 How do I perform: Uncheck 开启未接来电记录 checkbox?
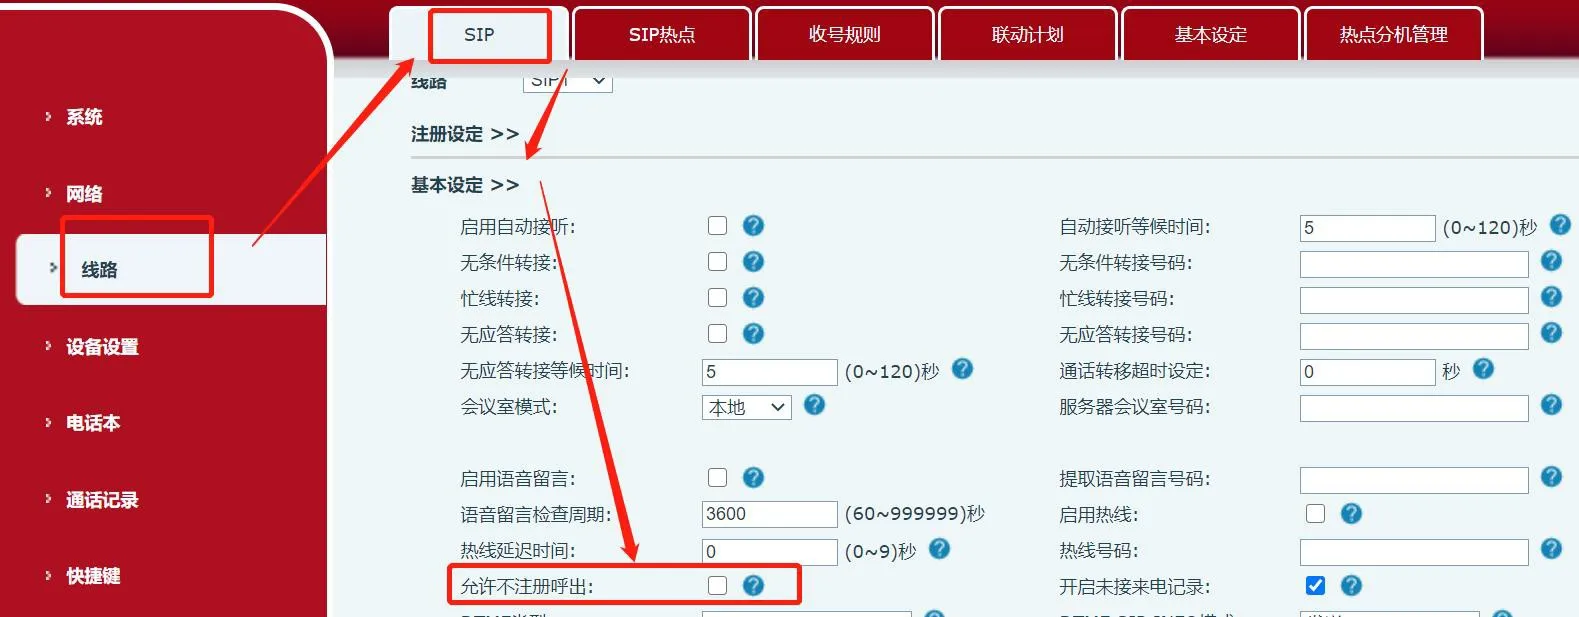(1315, 586)
